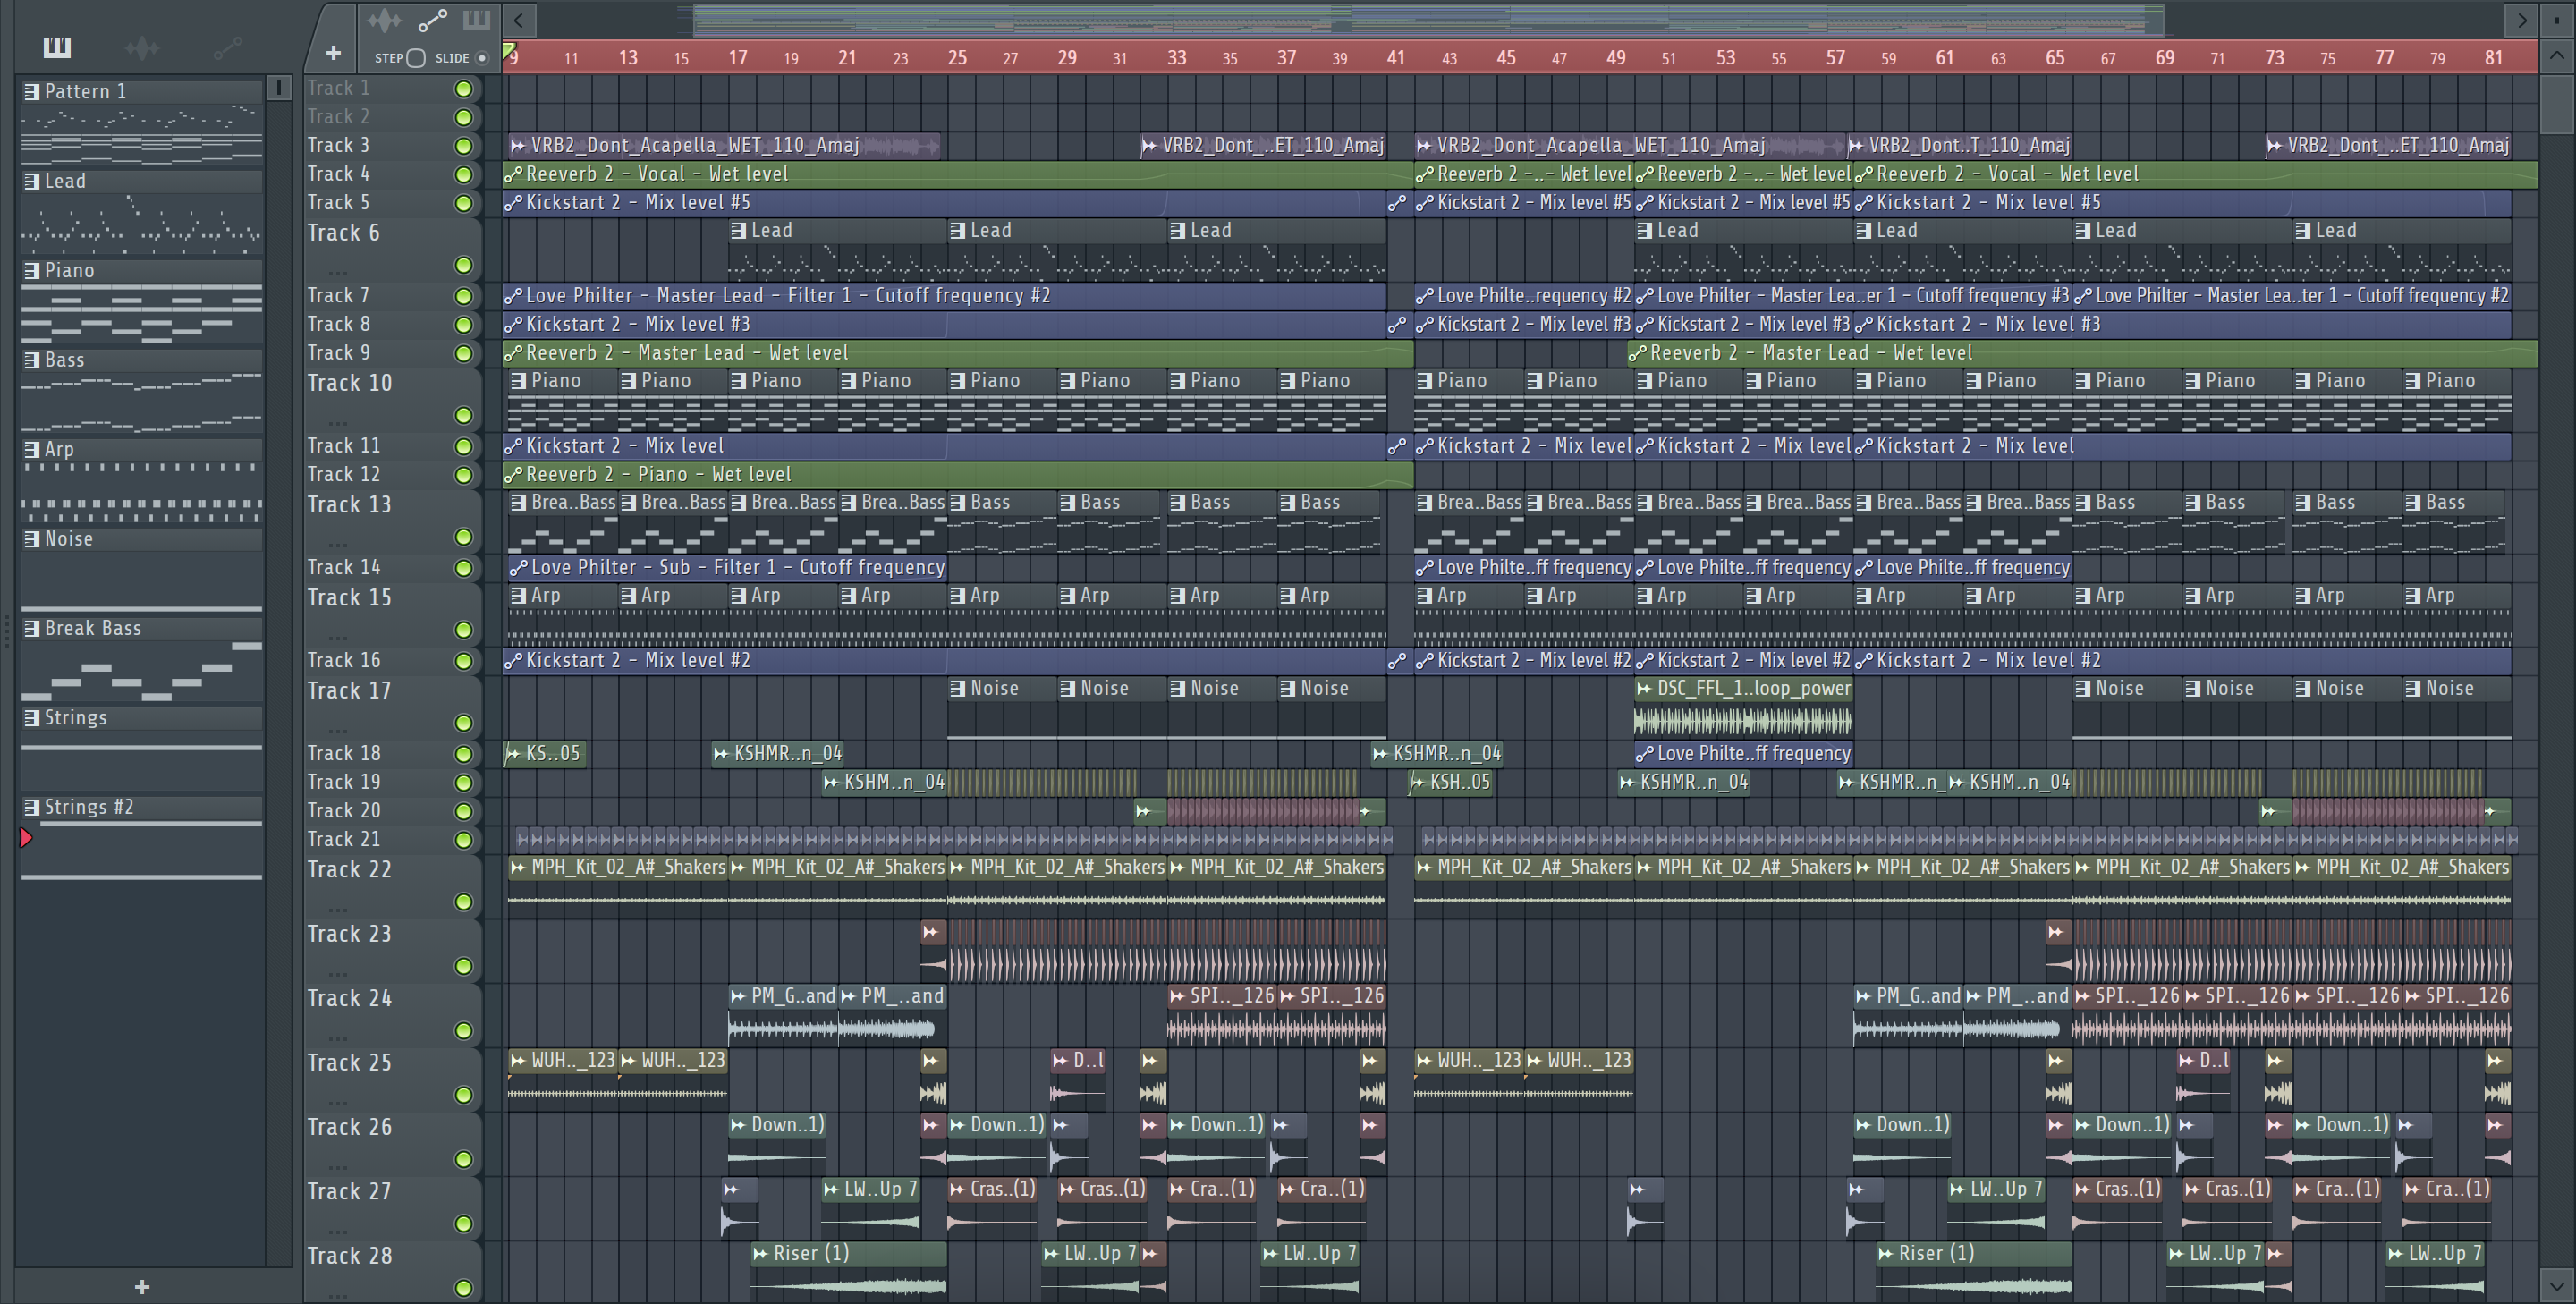Image resolution: width=2576 pixels, height=1304 pixels.
Task: Select the automation clip focus icon in playlist header
Action: (x=432, y=20)
